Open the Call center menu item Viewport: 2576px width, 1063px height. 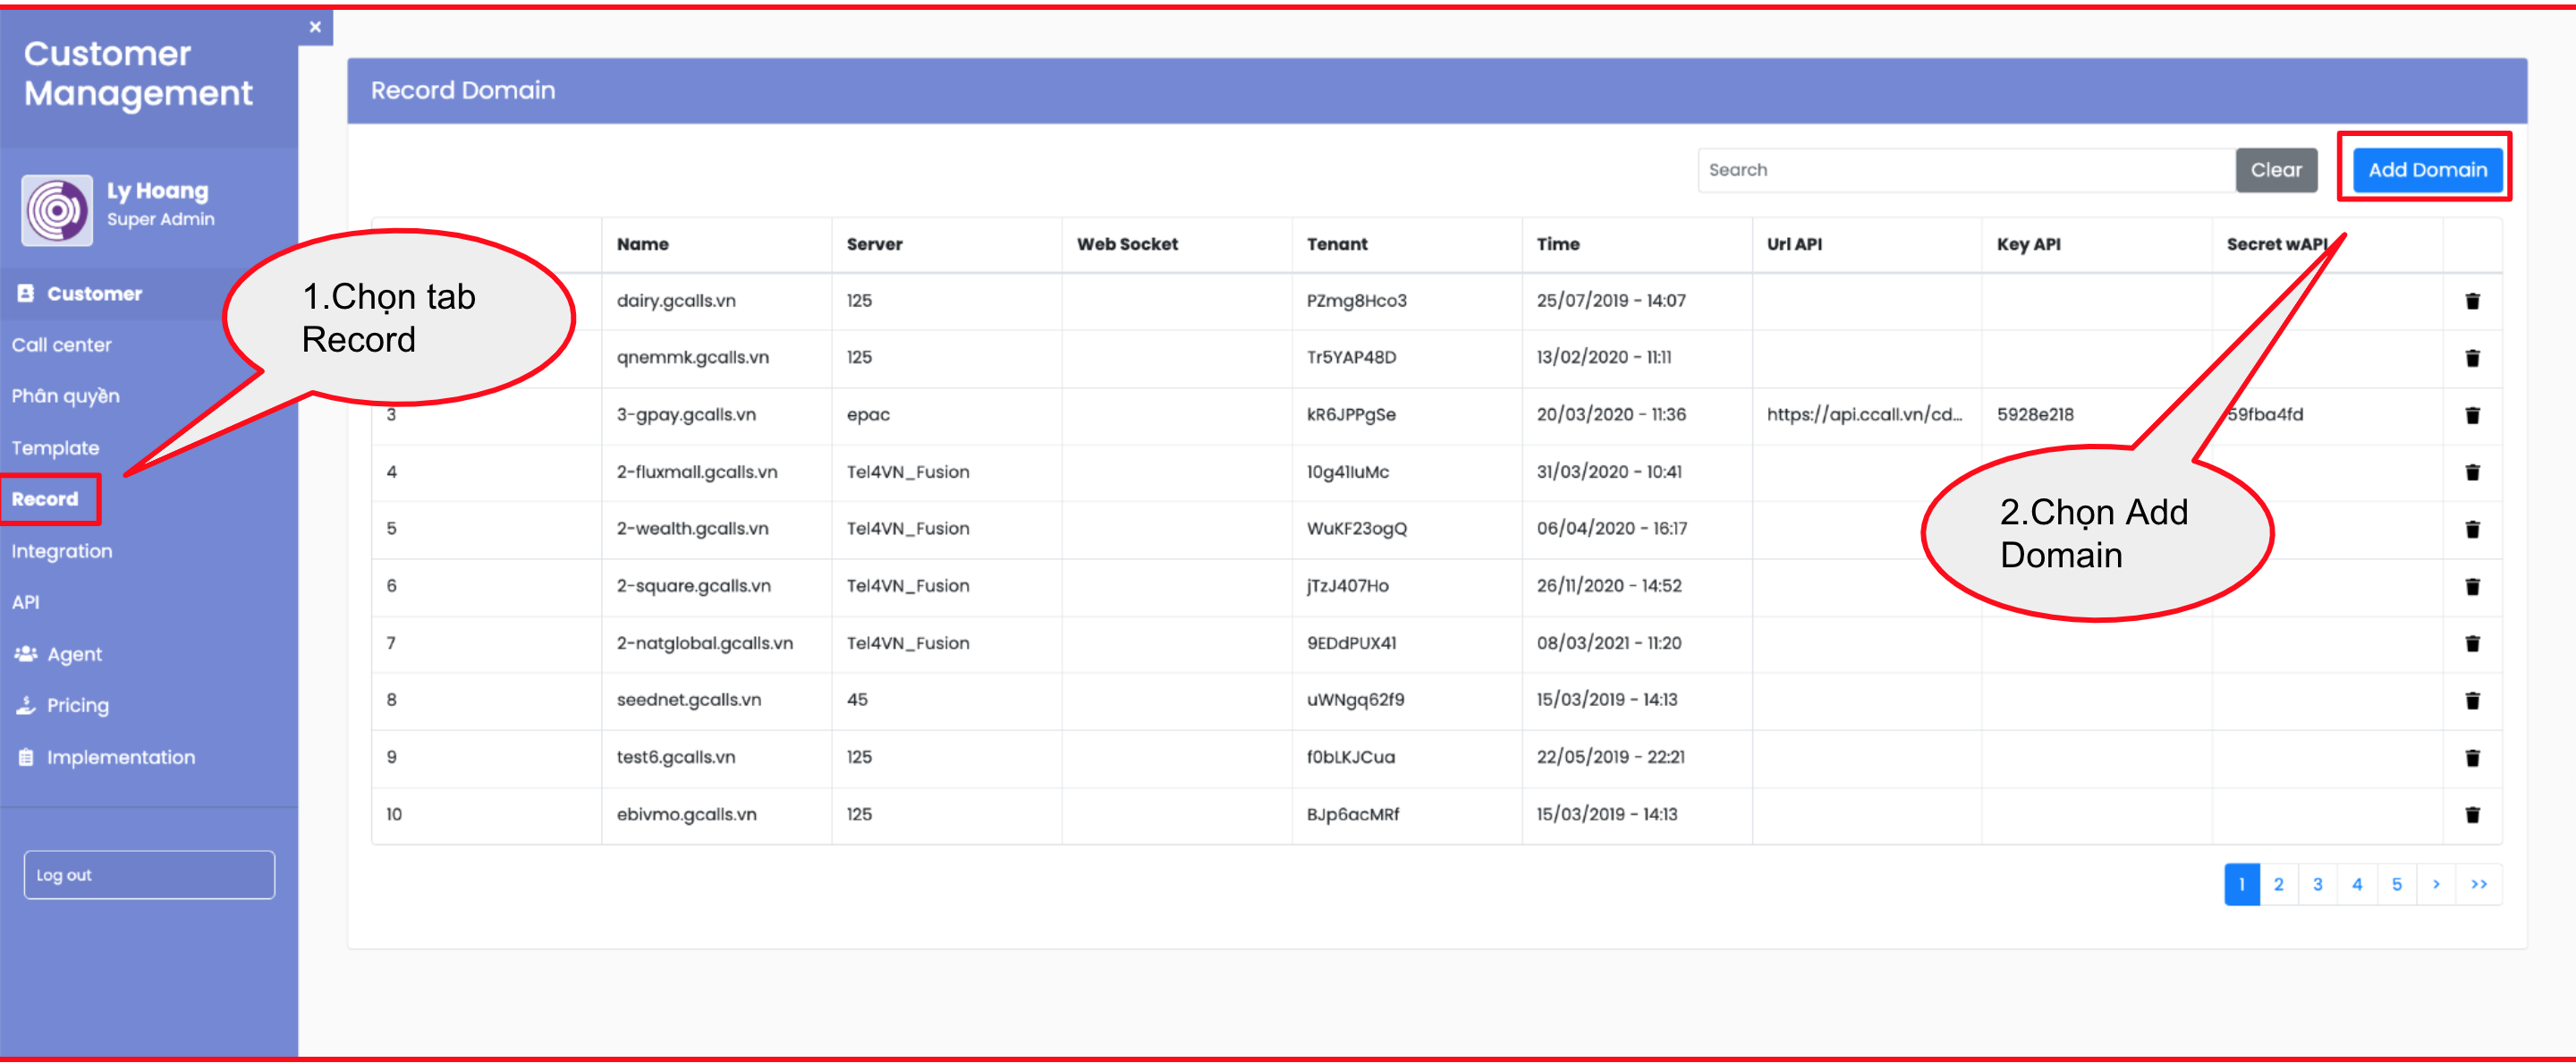point(61,345)
